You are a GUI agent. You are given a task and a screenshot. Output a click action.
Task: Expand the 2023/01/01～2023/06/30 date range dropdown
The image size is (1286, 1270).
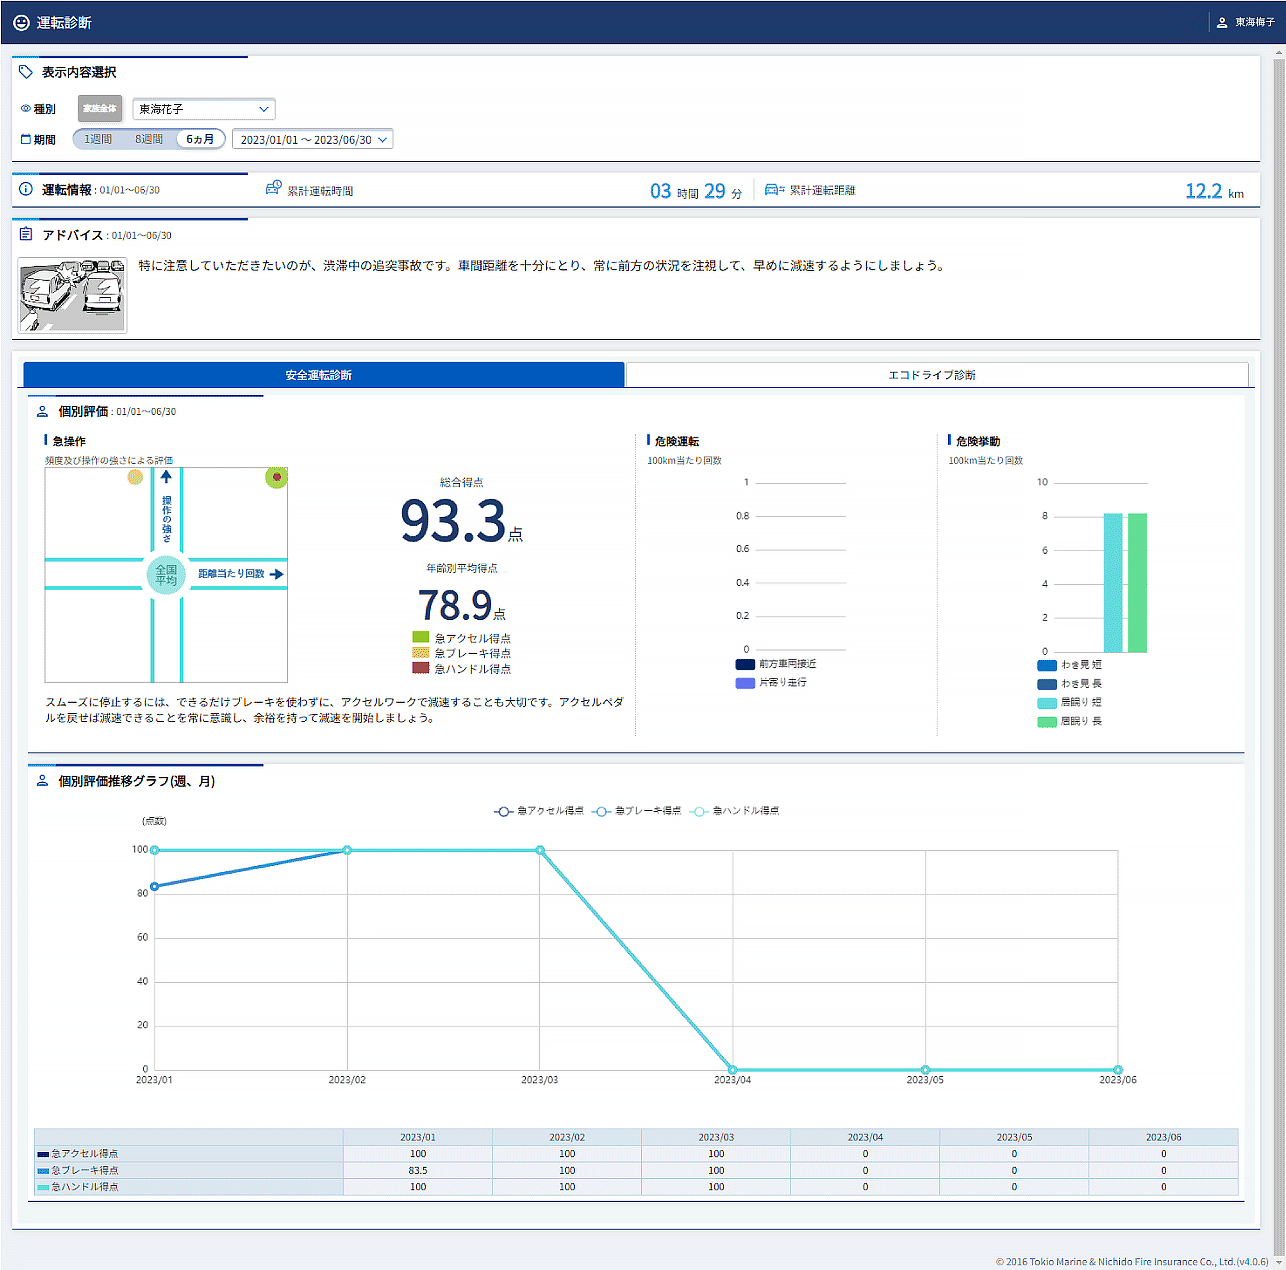tap(312, 139)
